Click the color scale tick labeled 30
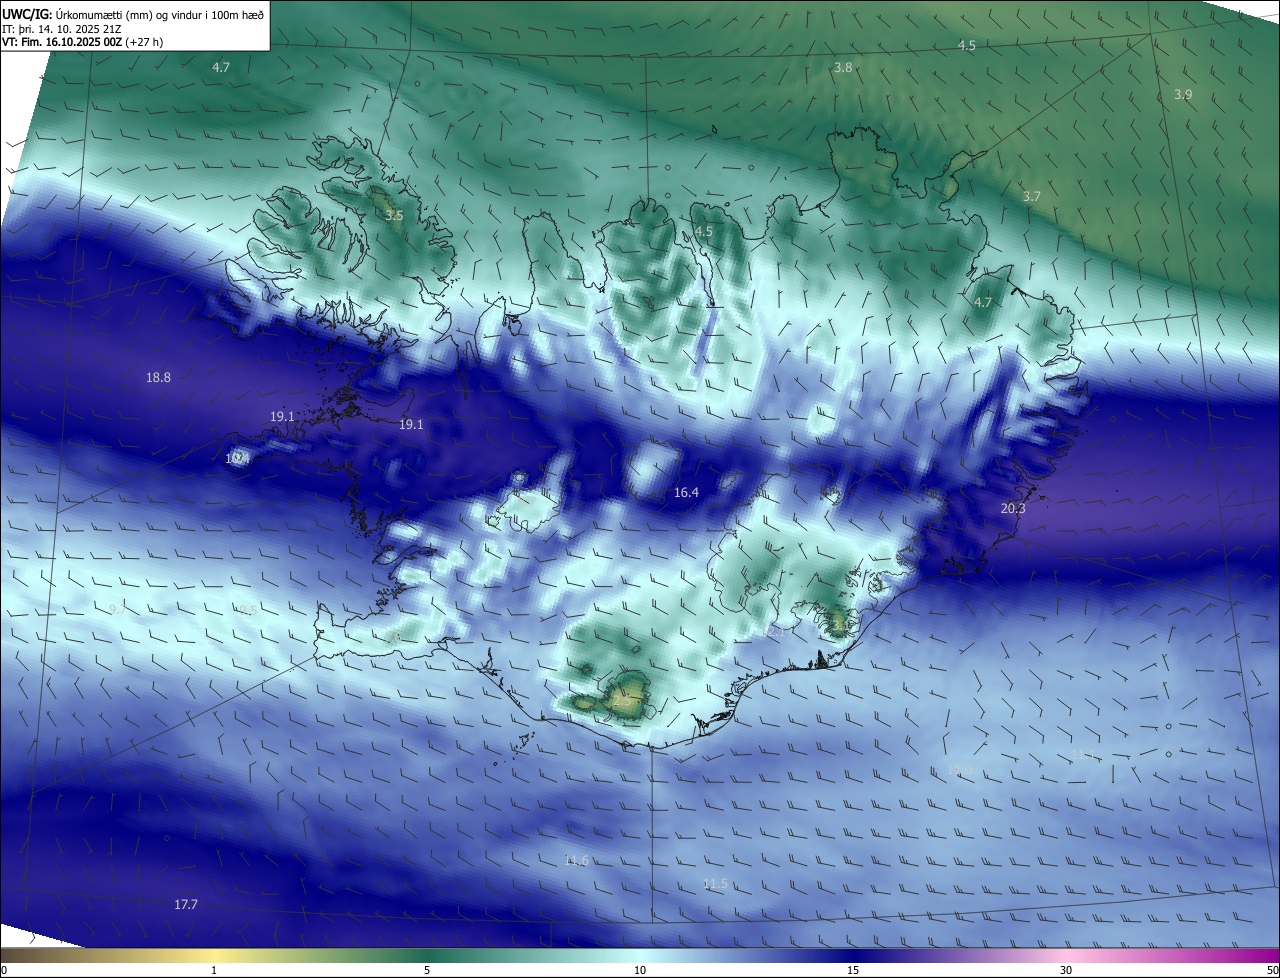 pos(1066,971)
